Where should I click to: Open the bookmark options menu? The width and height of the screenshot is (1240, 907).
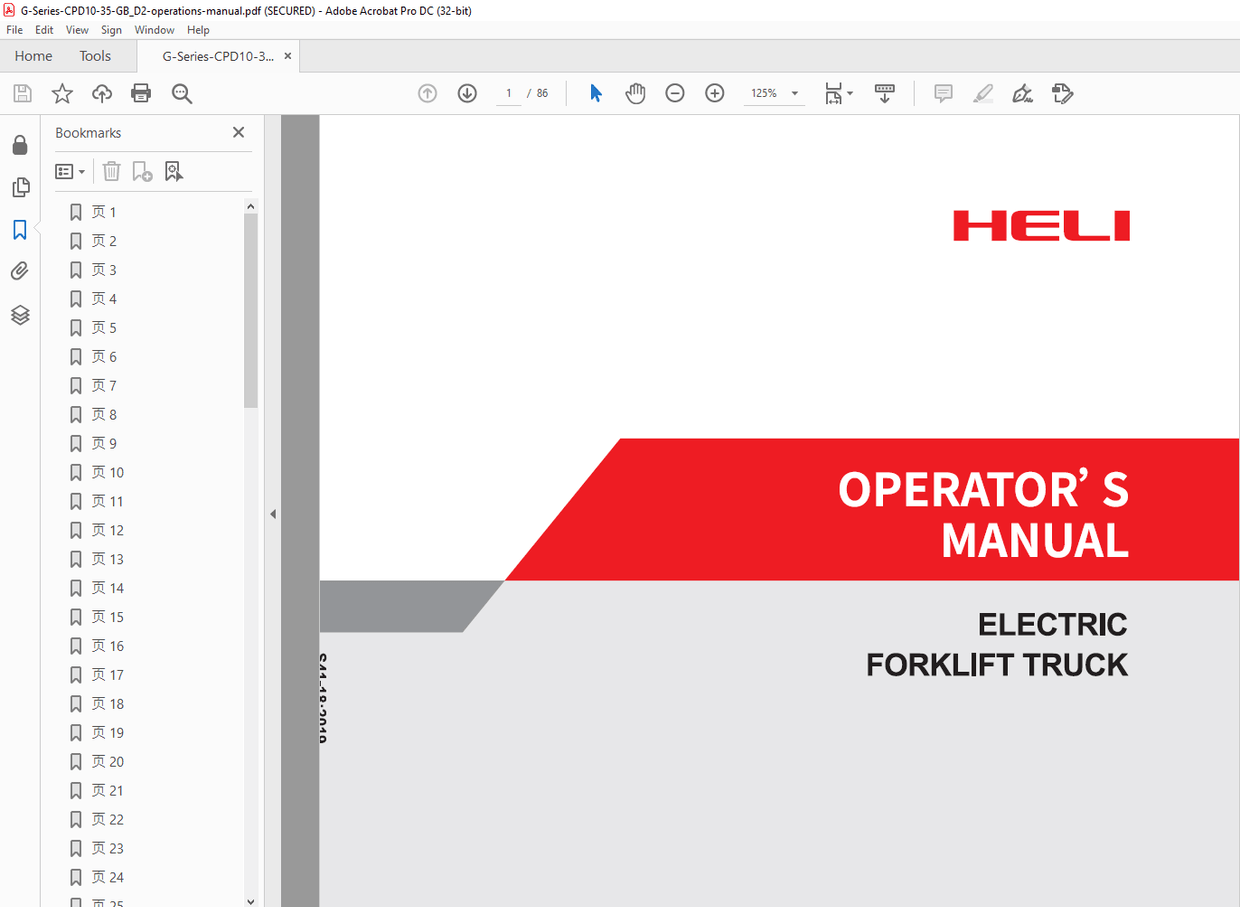click(70, 171)
